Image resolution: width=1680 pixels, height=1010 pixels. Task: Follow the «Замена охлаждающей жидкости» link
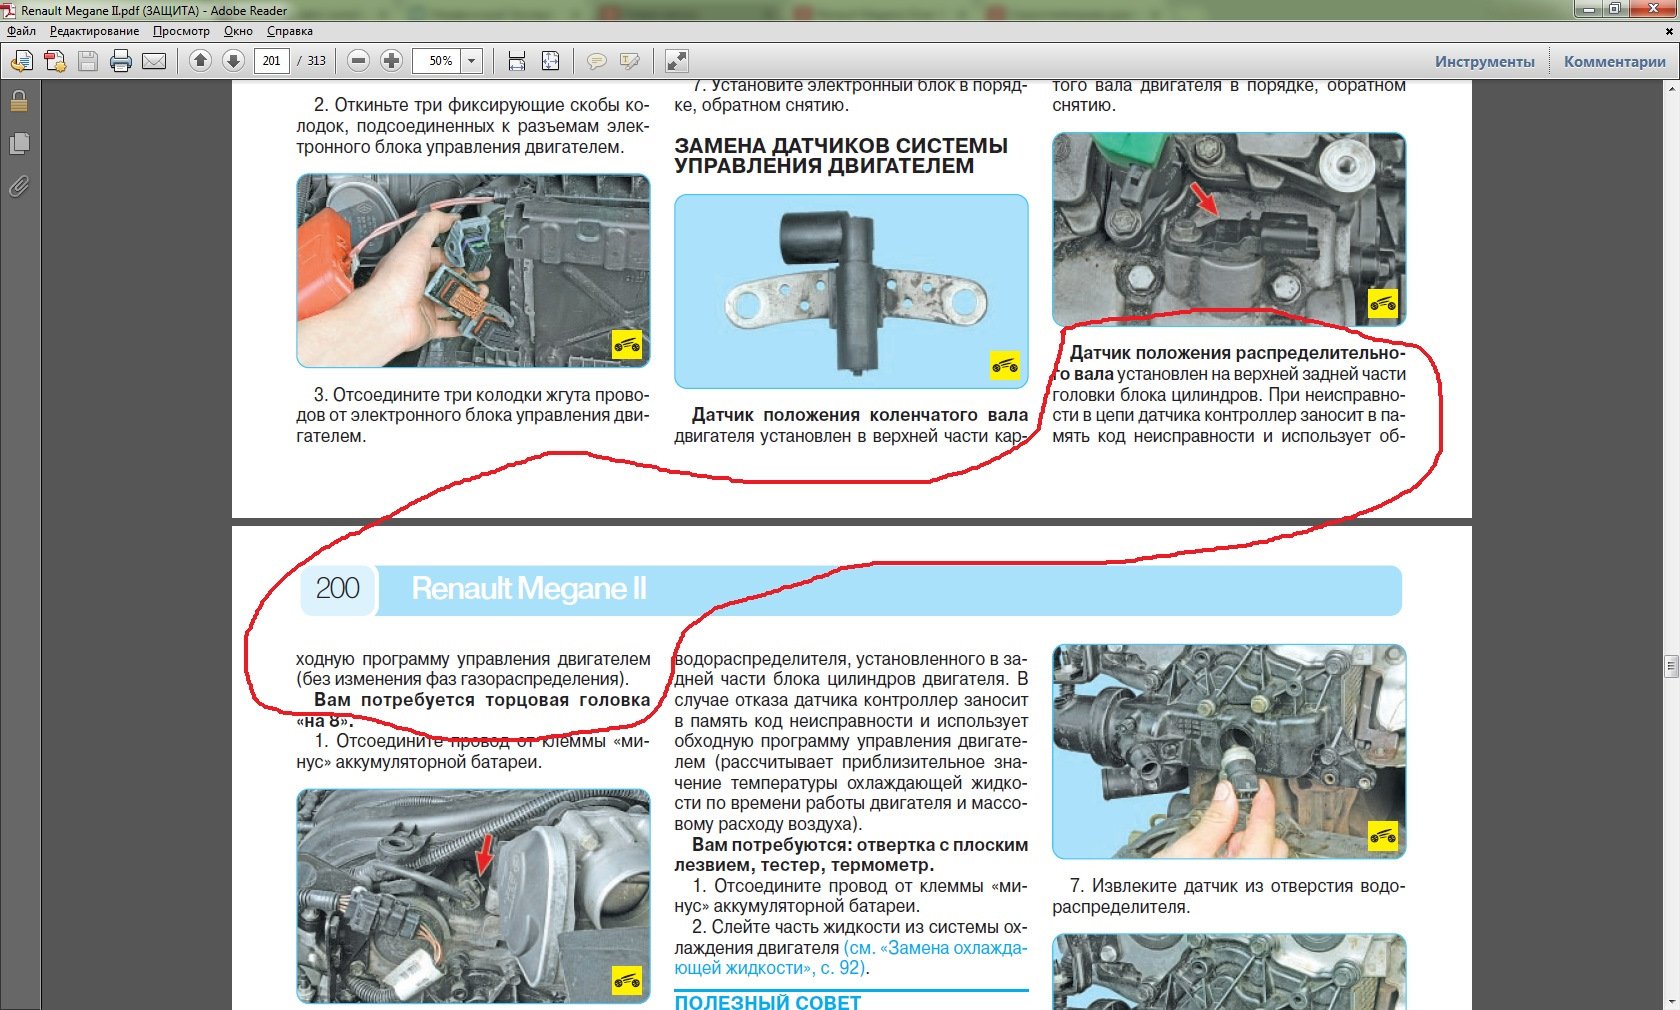pos(934,948)
